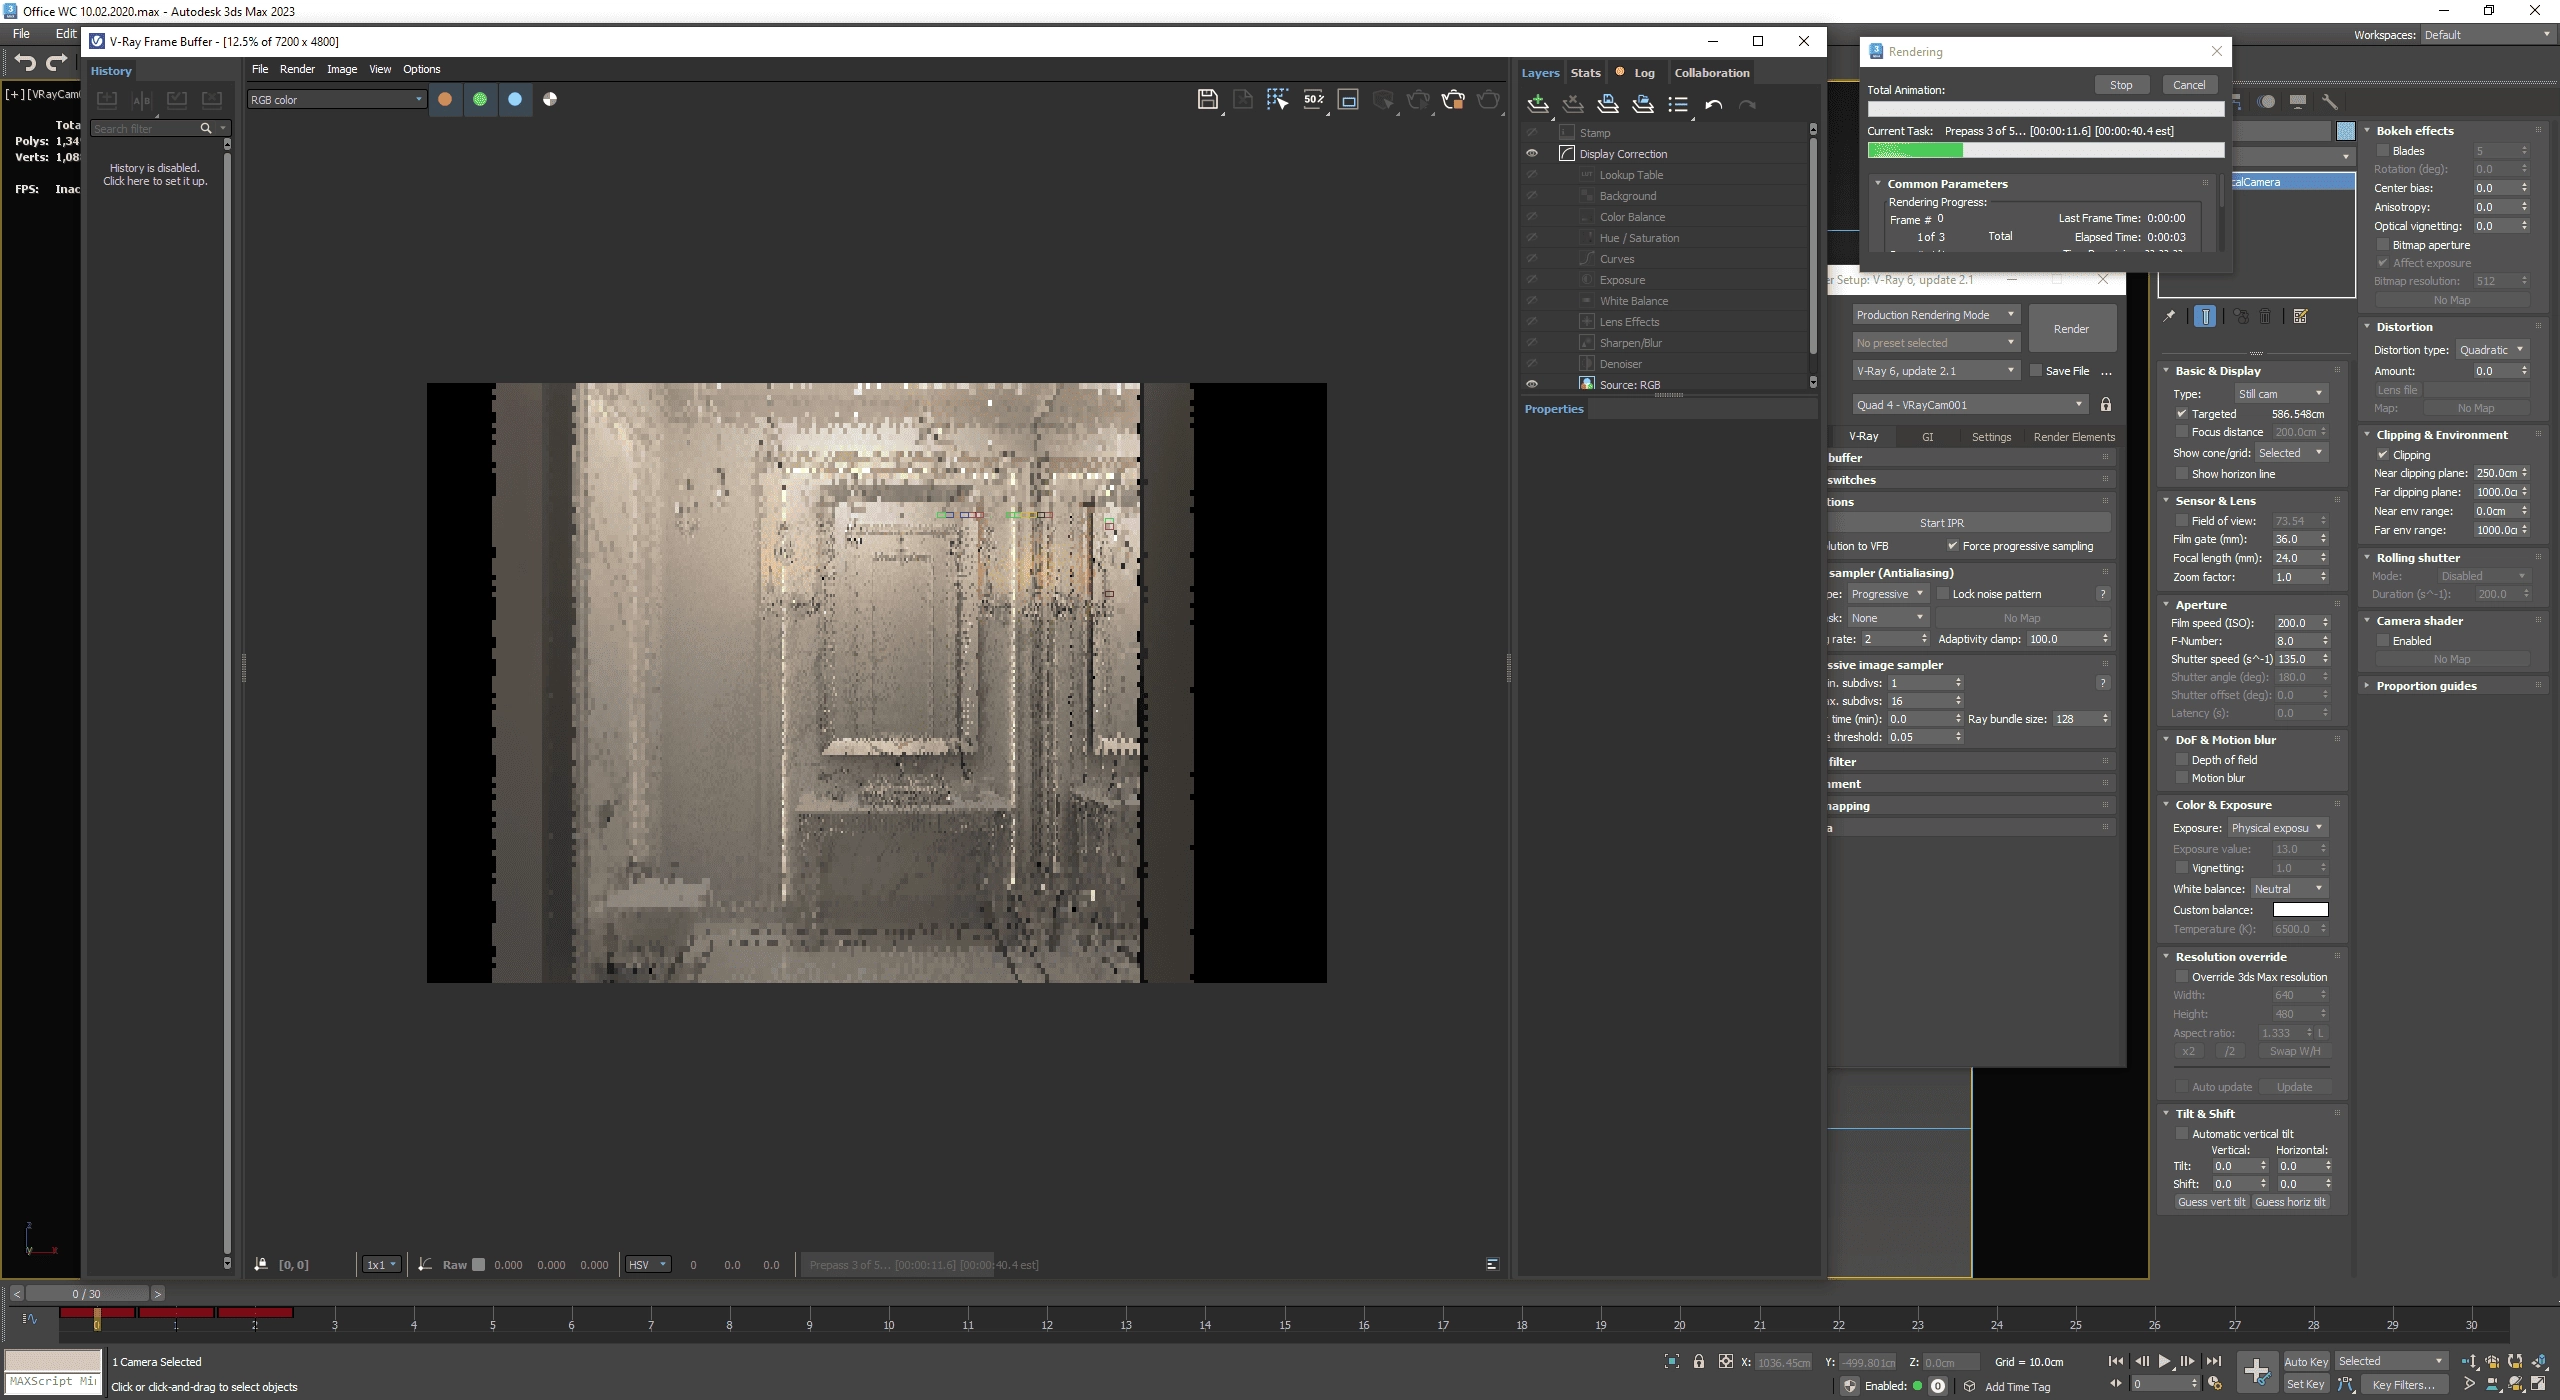This screenshot has height=1400, width=2560.
Task: Toggle visibility eye of Display Correction layer
Action: point(1531,153)
